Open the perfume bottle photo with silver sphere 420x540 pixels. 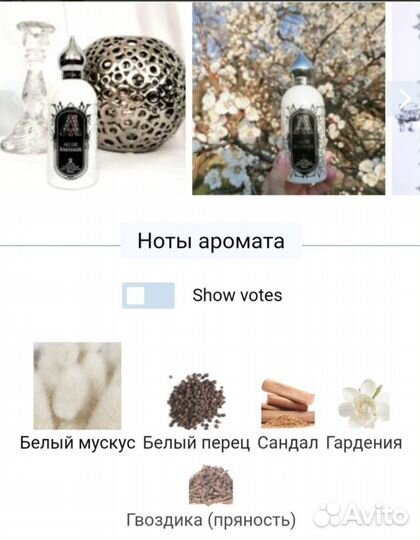coord(93,99)
